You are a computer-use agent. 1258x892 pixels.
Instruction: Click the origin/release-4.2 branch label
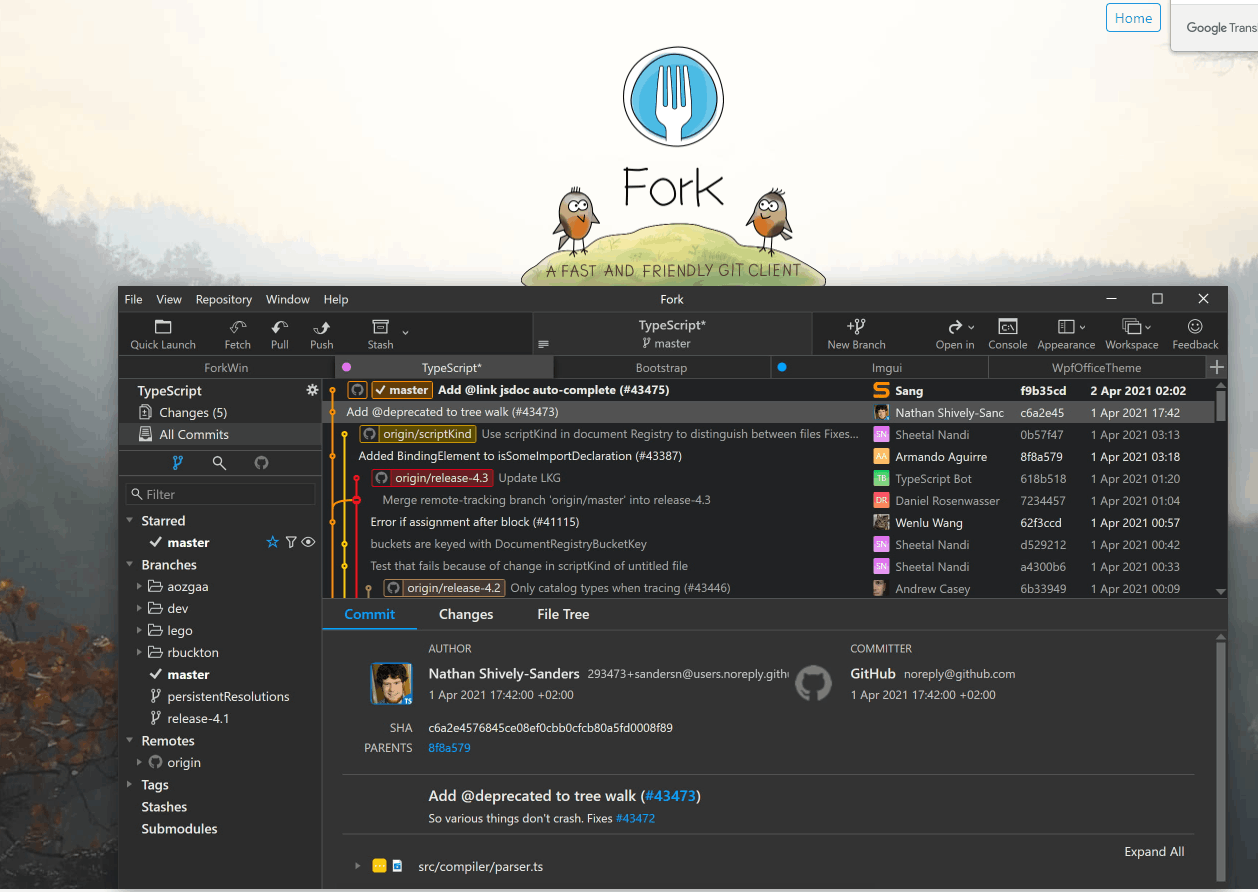[x=444, y=588]
